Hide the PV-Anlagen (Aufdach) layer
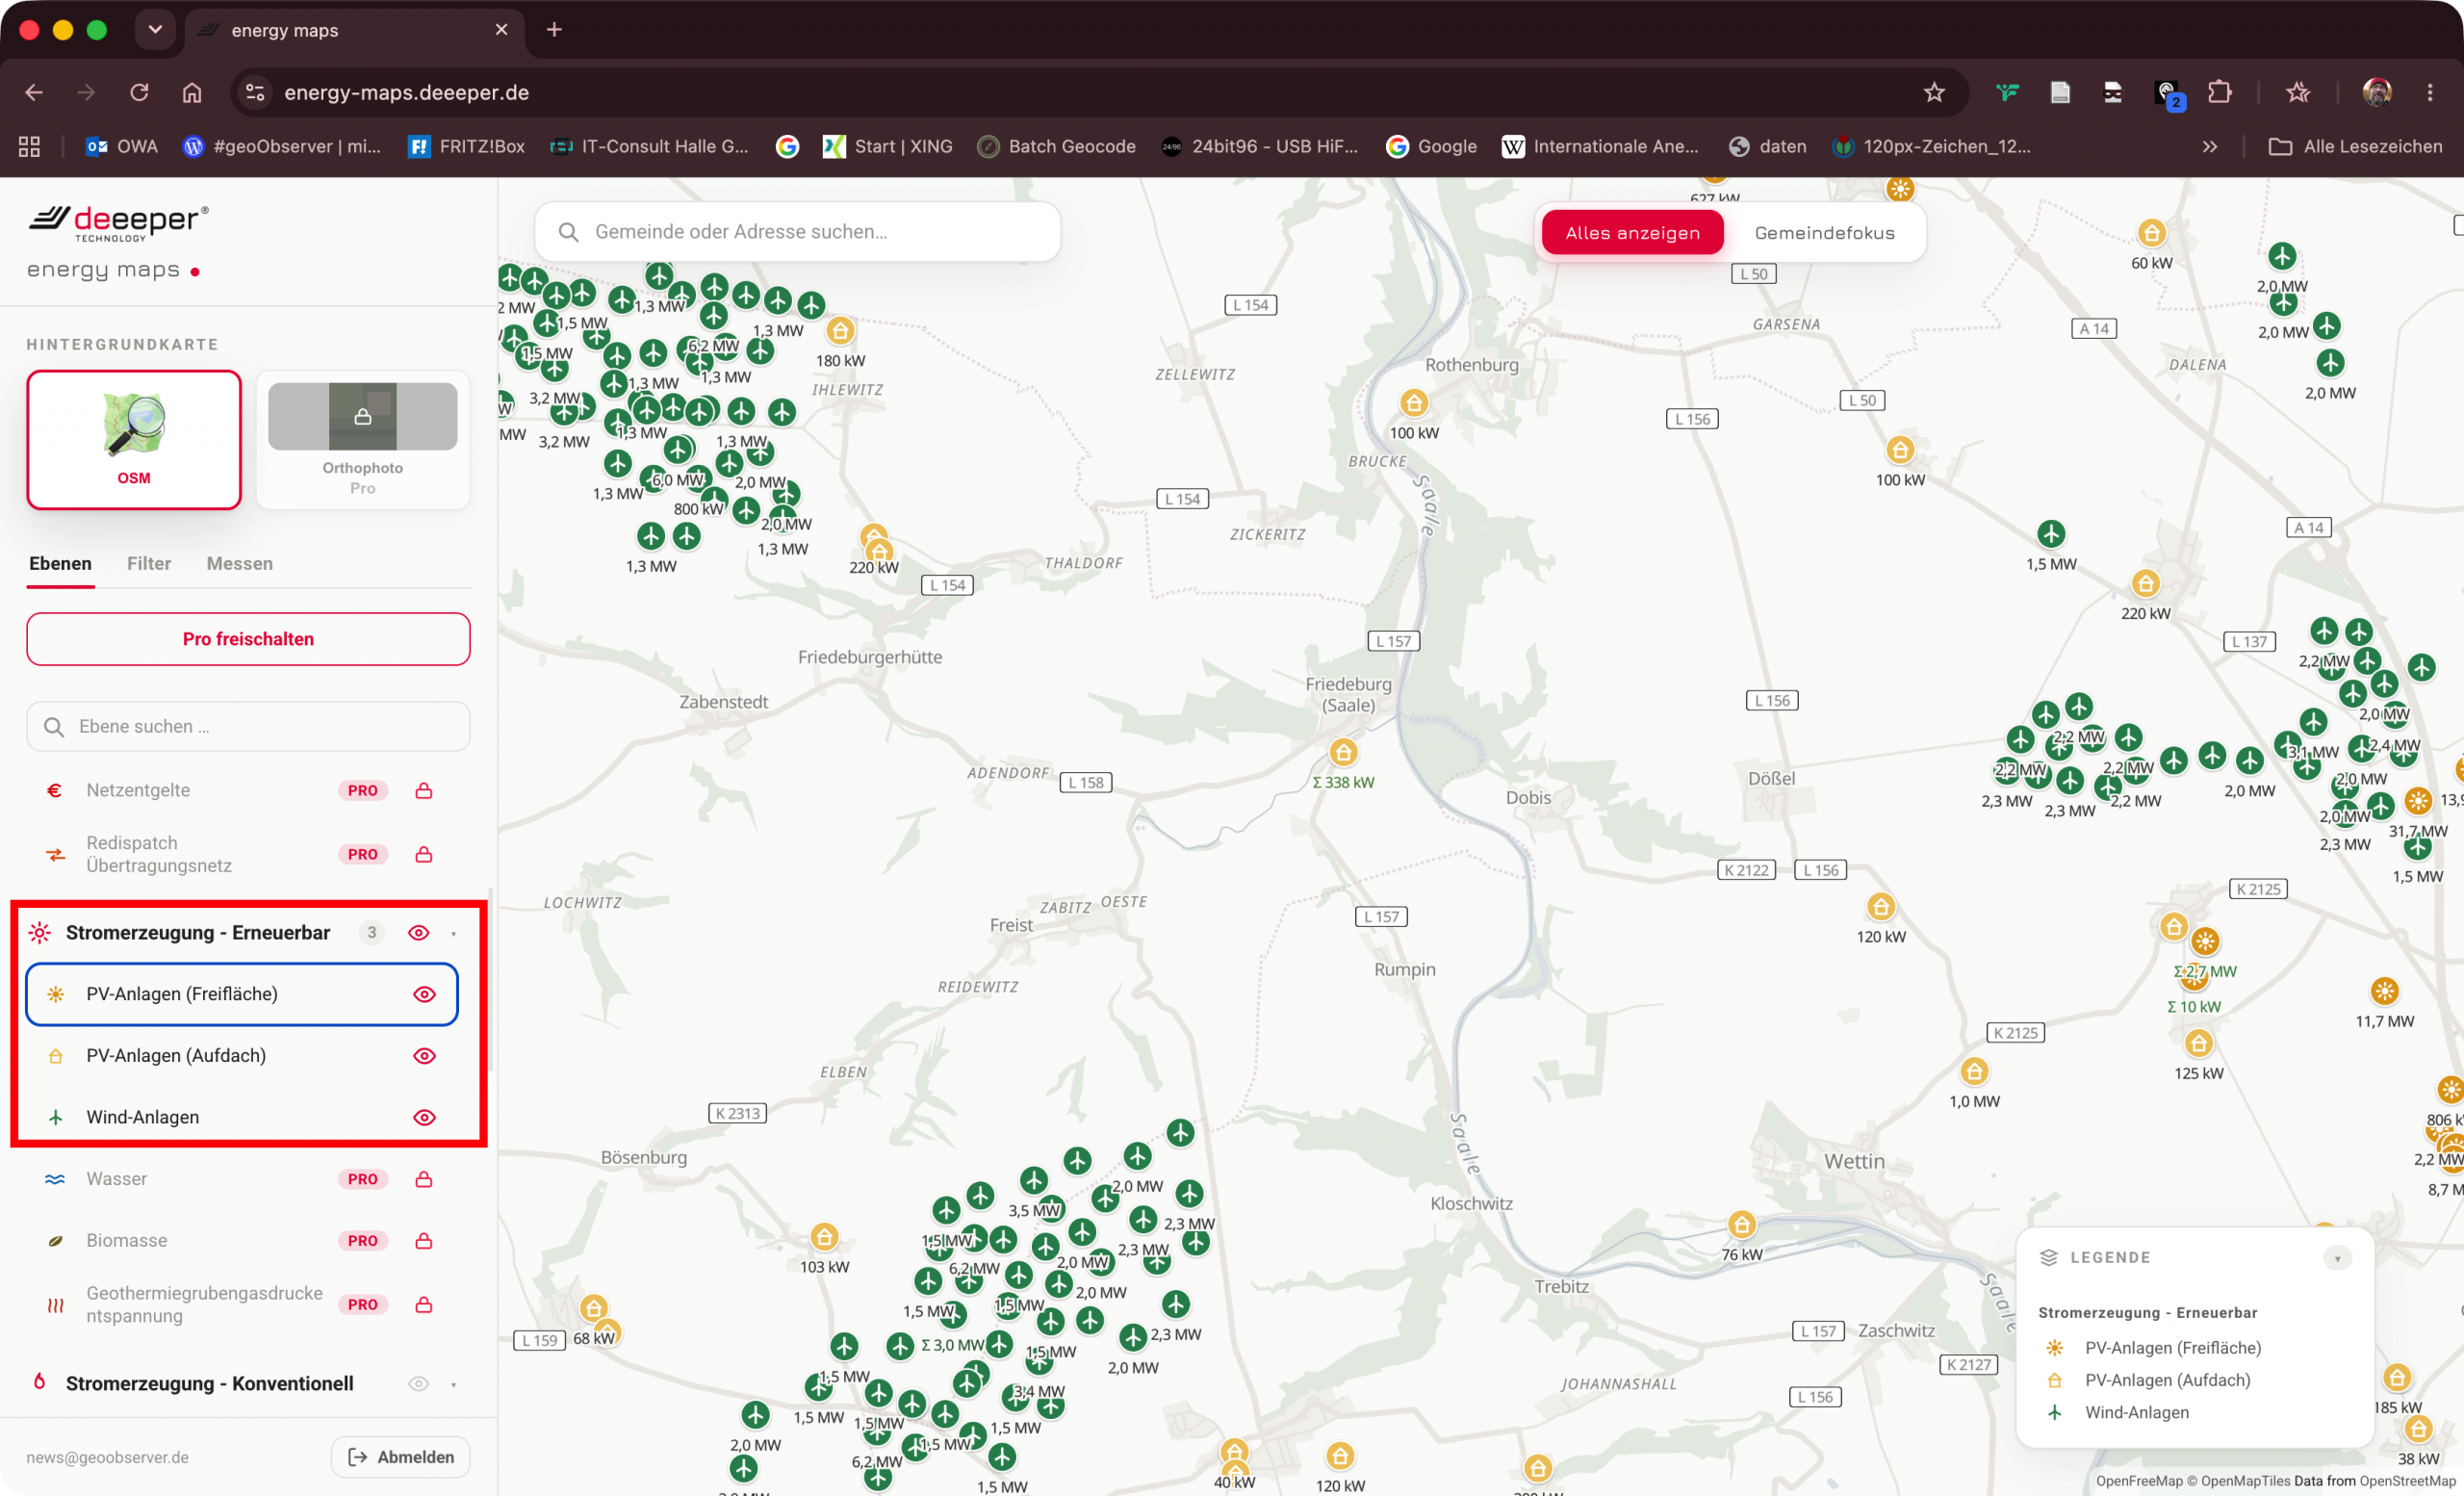The width and height of the screenshot is (2464, 1496). (425, 1057)
